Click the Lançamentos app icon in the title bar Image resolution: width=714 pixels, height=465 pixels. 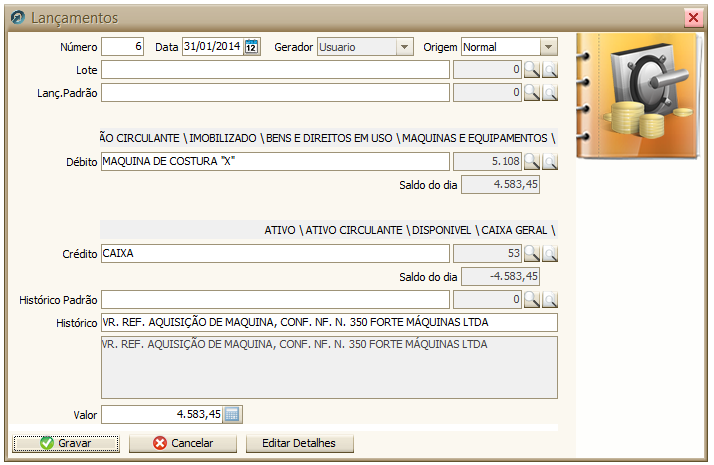(18, 17)
